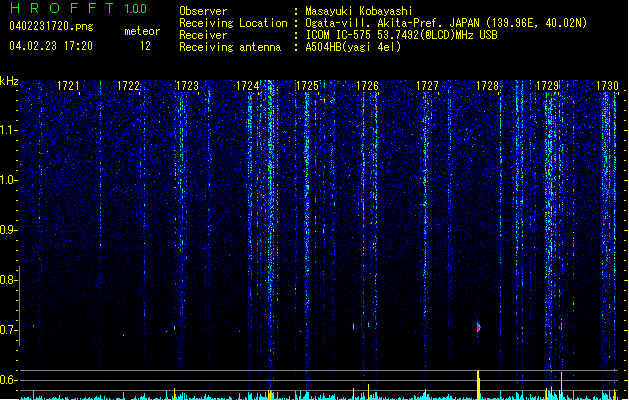
Task: Click the filename 0402231720.png
Action: (x=51, y=26)
